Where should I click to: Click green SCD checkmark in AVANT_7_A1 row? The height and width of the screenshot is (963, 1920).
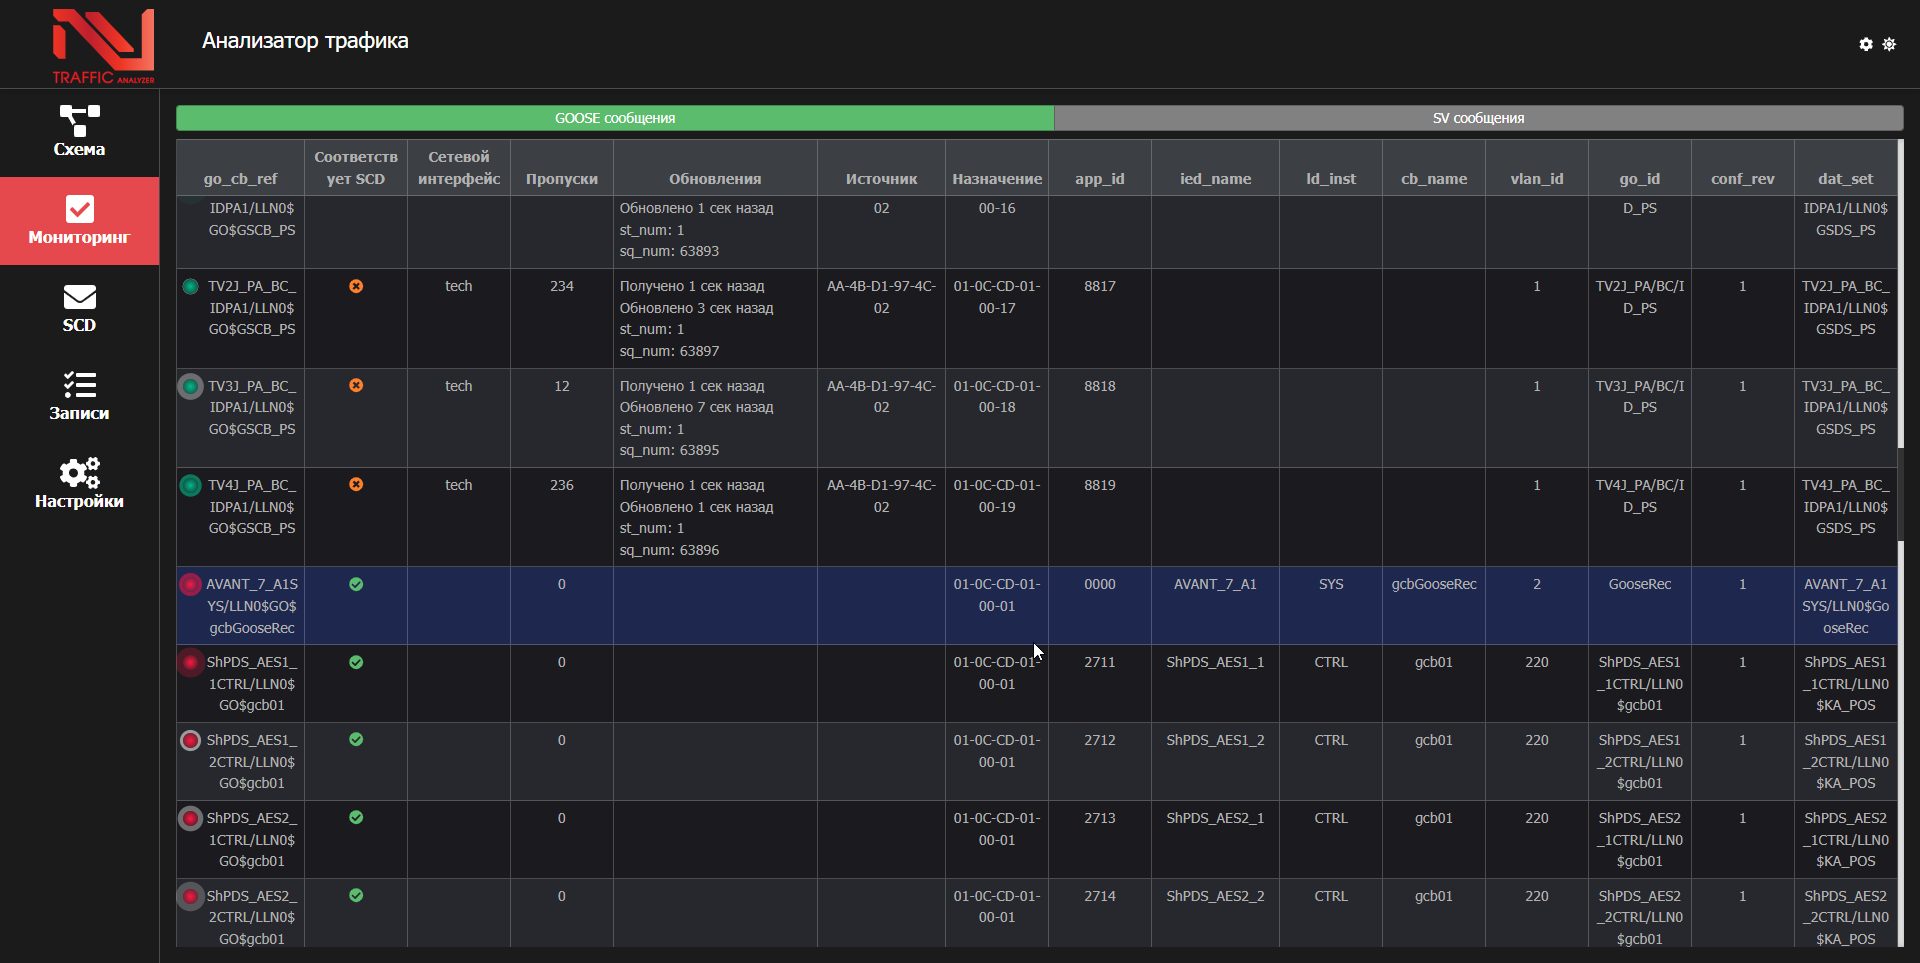pyautogui.click(x=356, y=584)
